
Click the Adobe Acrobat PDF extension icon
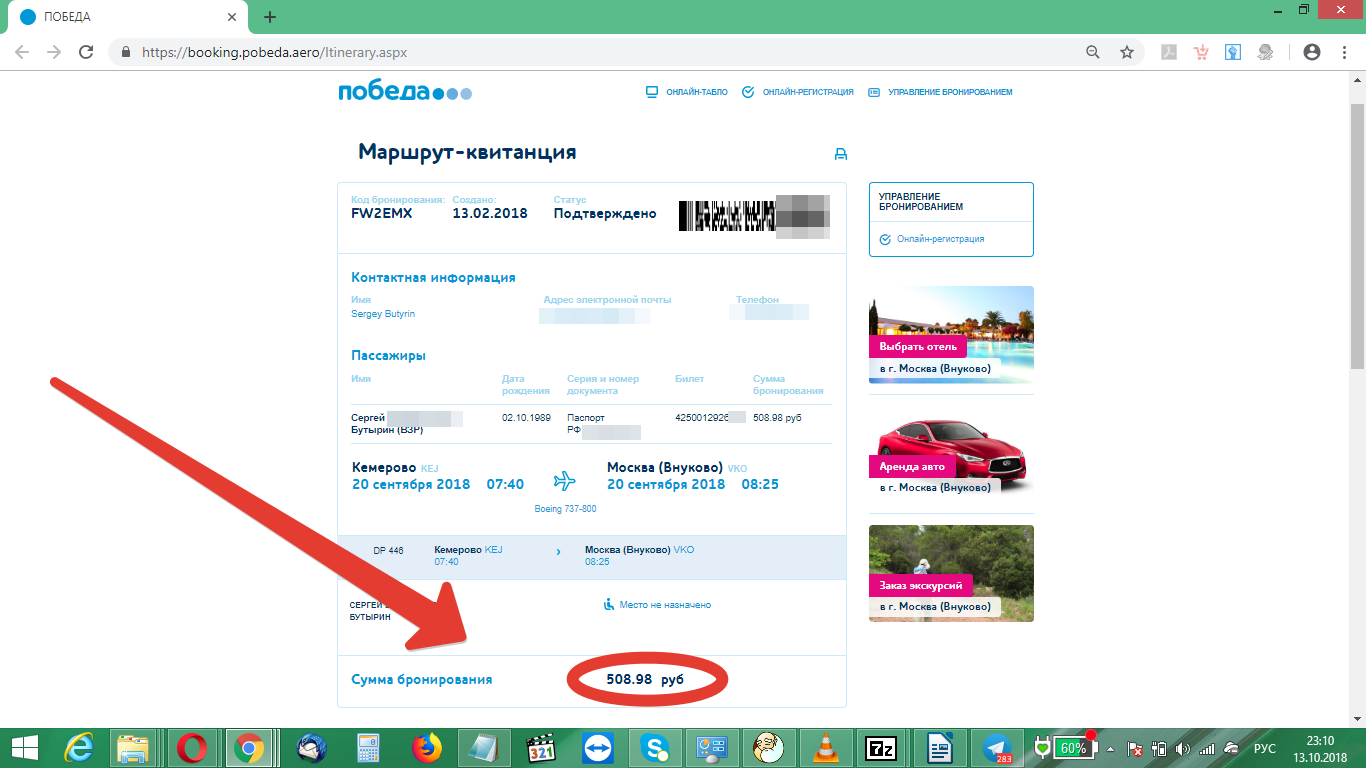pyautogui.click(x=1169, y=52)
